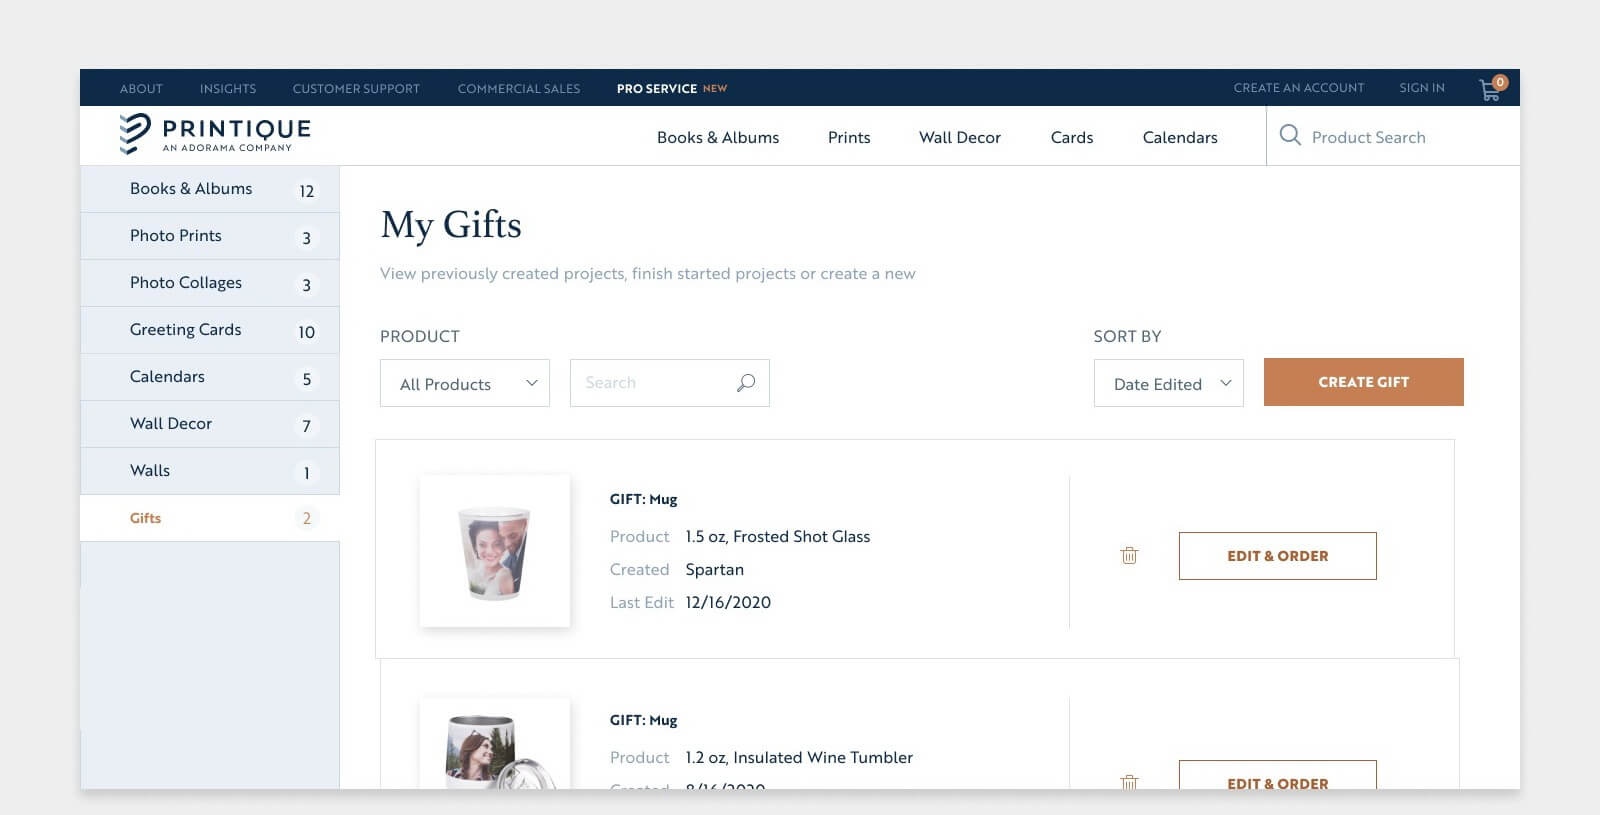This screenshot has width=1600, height=815.
Task: Click the Product Search magnifier icon
Action: [1290, 135]
